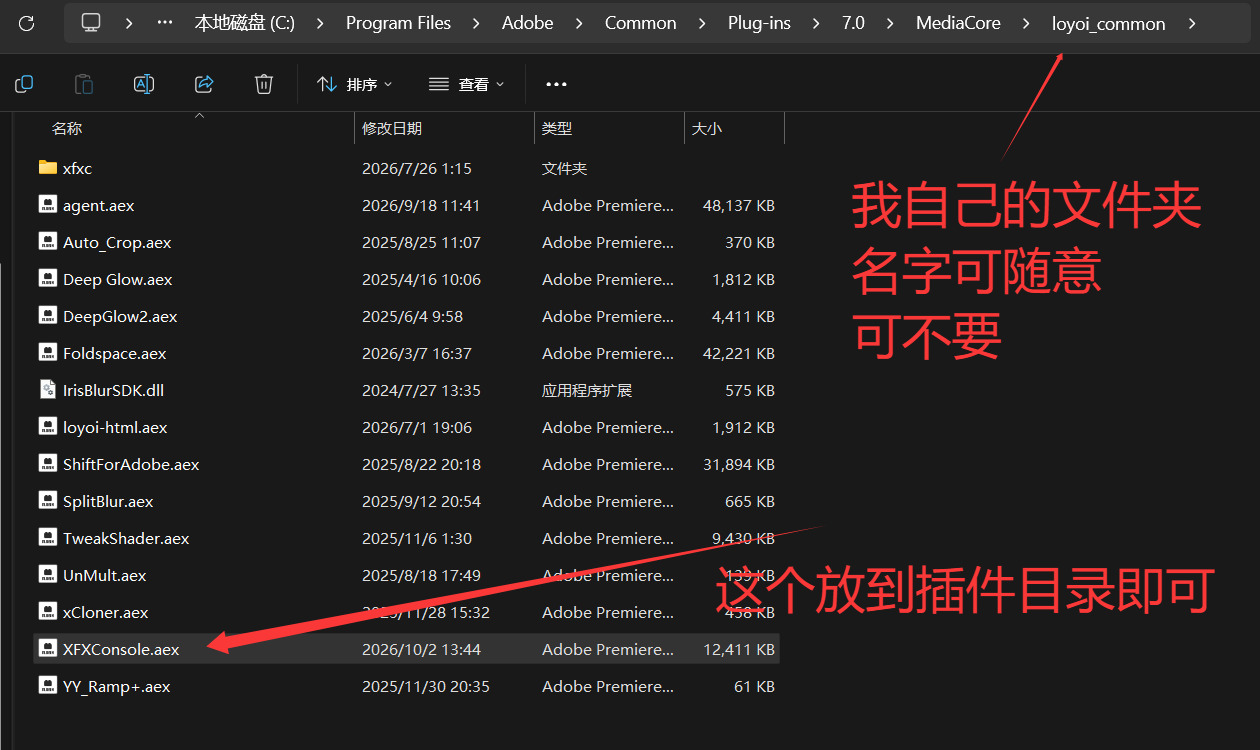The image size is (1260, 750).
Task: Select XFXConsole.aex file icon
Action: click(x=48, y=648)
